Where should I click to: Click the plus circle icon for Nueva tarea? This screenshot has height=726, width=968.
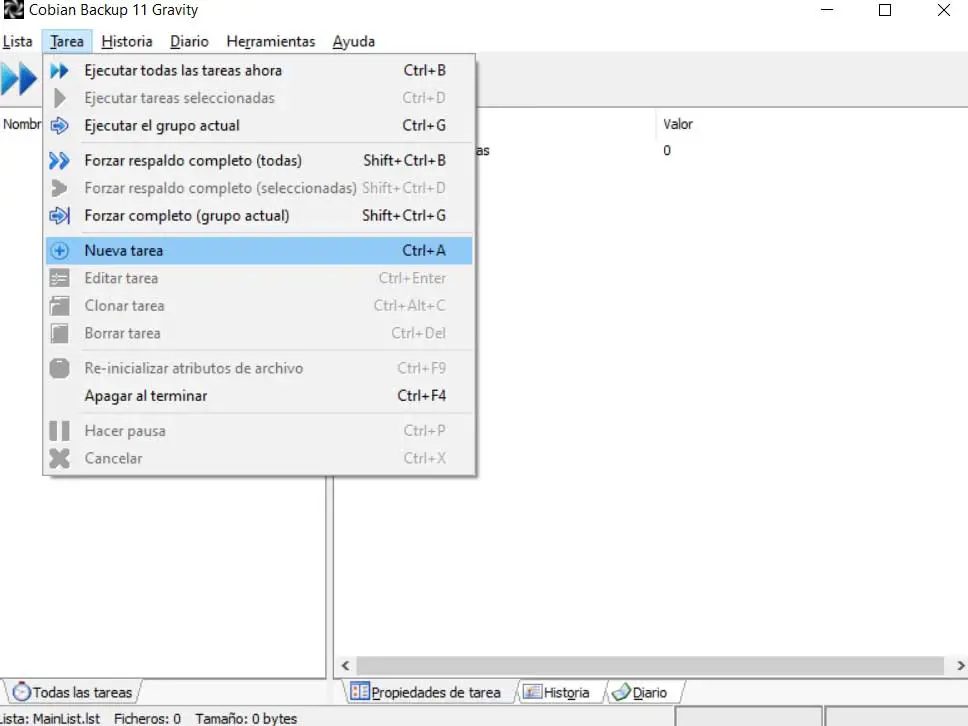click(x=59, y=251)
